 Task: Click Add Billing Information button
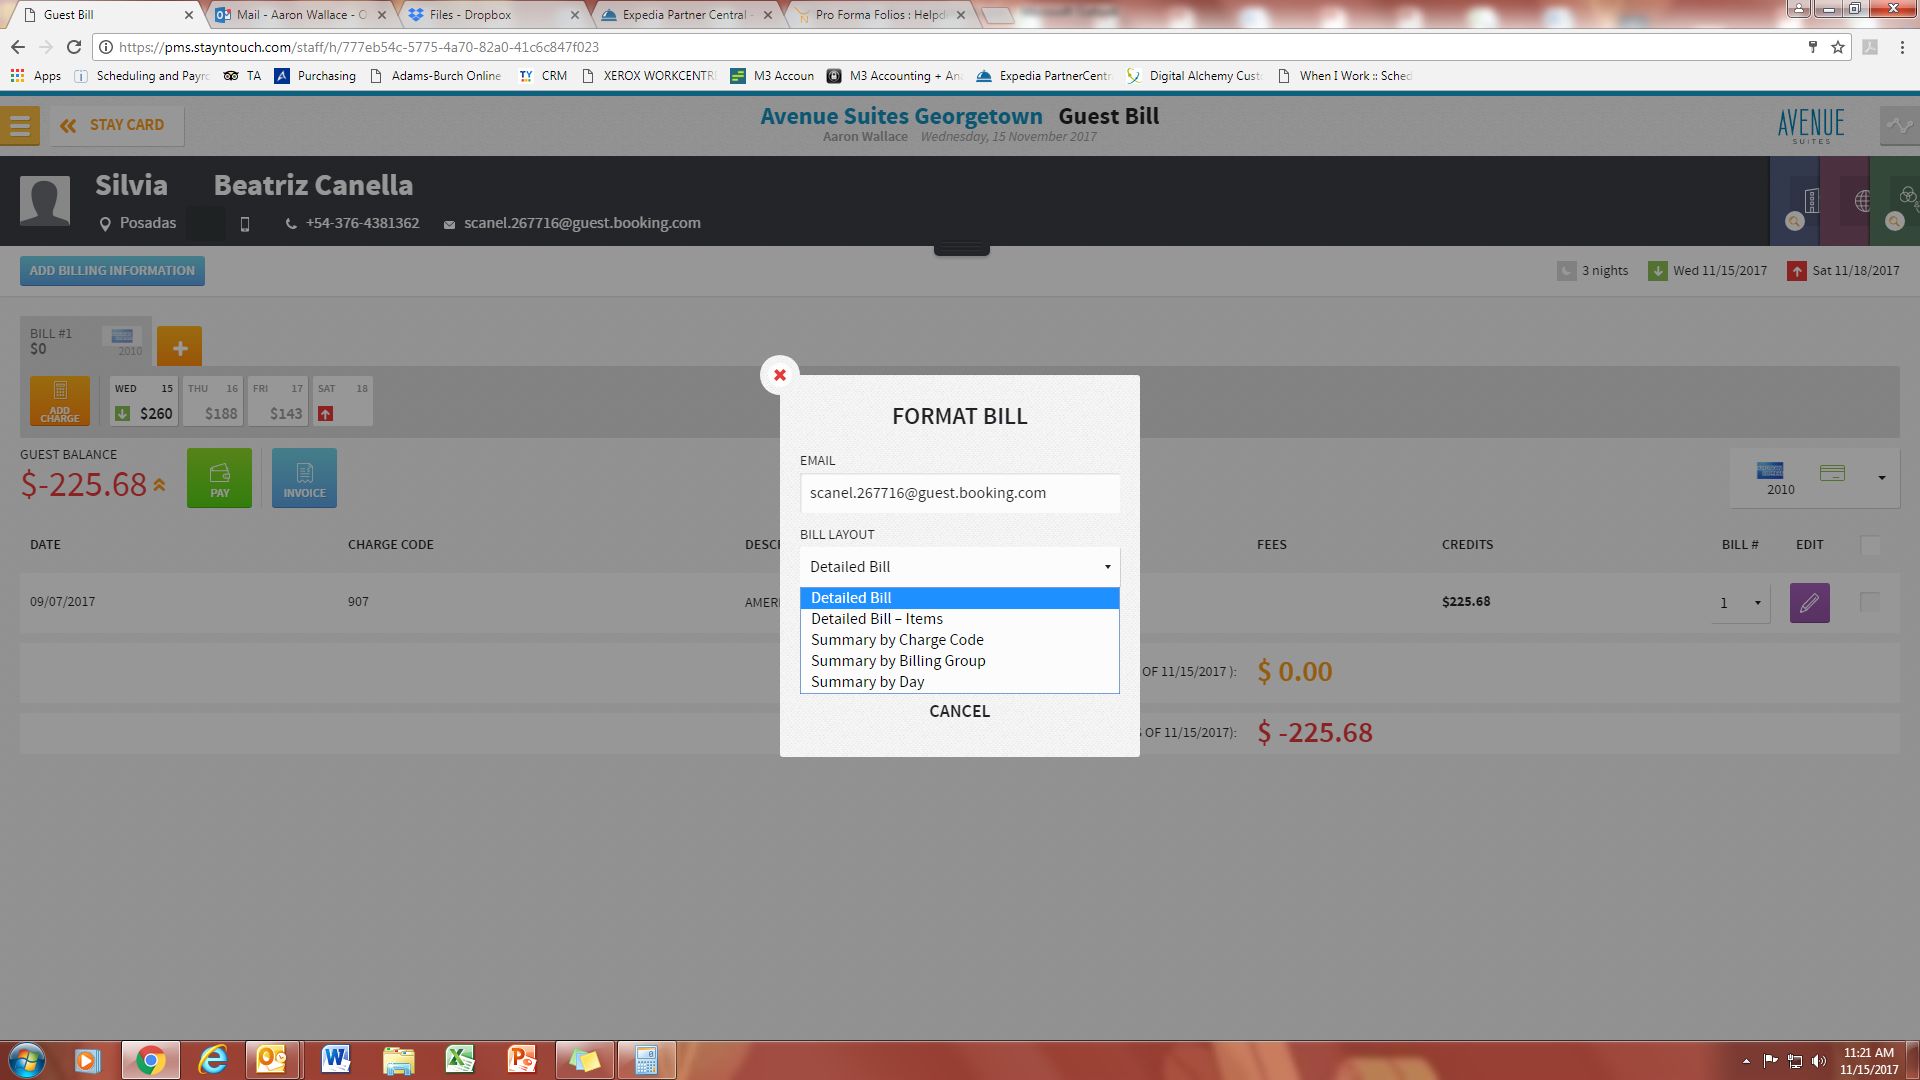(112, 271)
